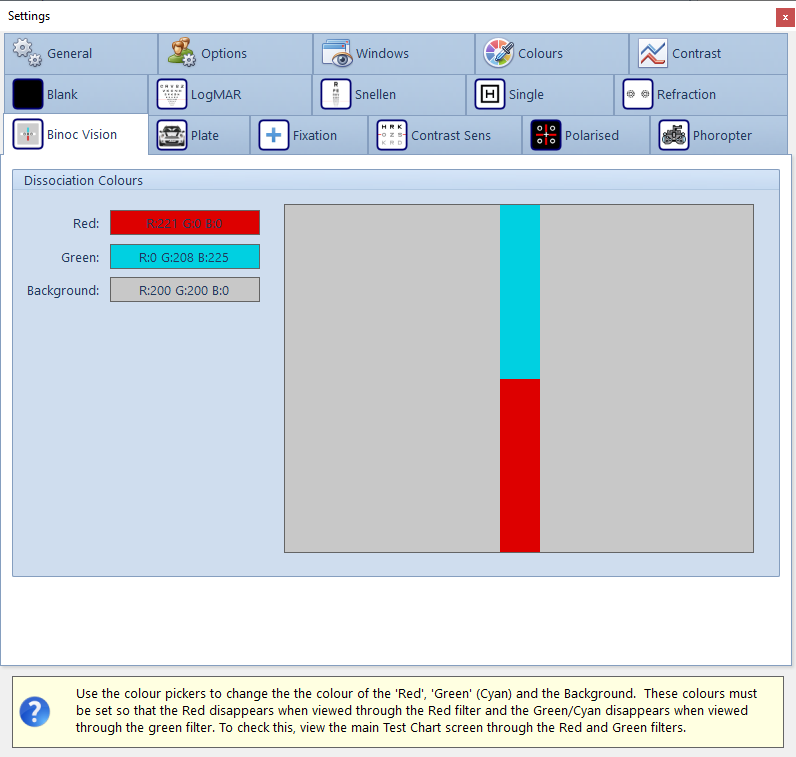Screen dimensions: 796x757
Task: Click the Phoropter device icon
Action: point(674,135)
